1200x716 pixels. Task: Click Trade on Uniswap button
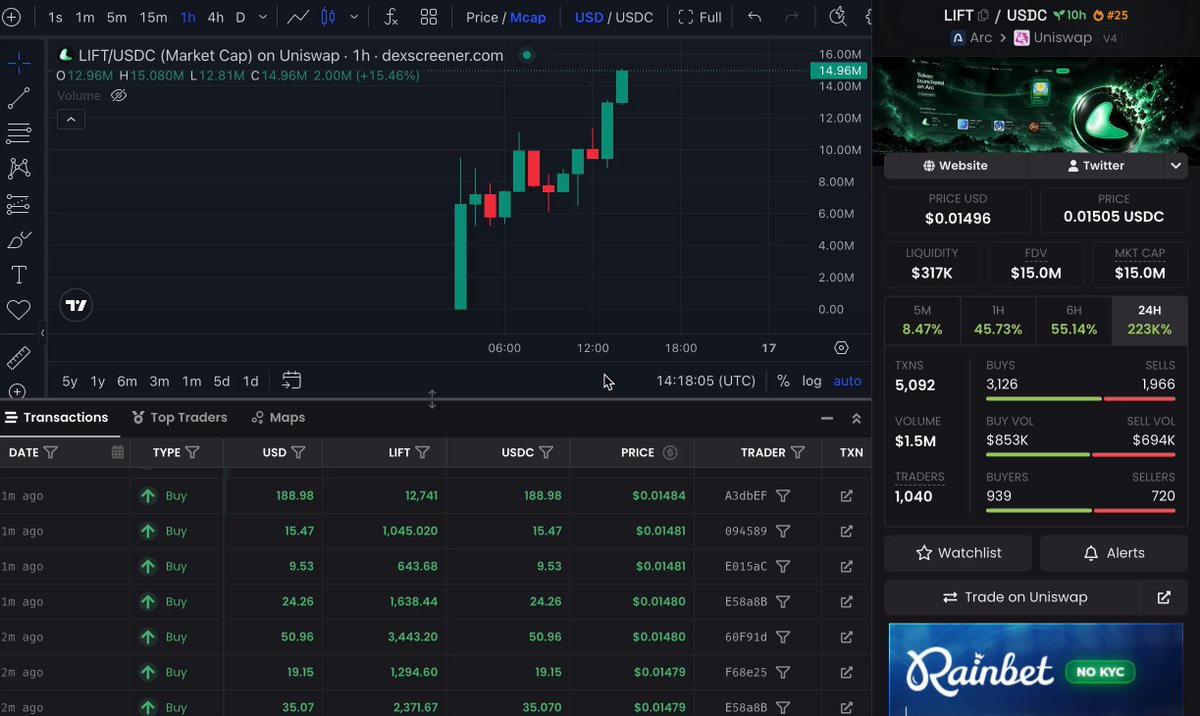pyautogui.click(x=1014, y=597)
